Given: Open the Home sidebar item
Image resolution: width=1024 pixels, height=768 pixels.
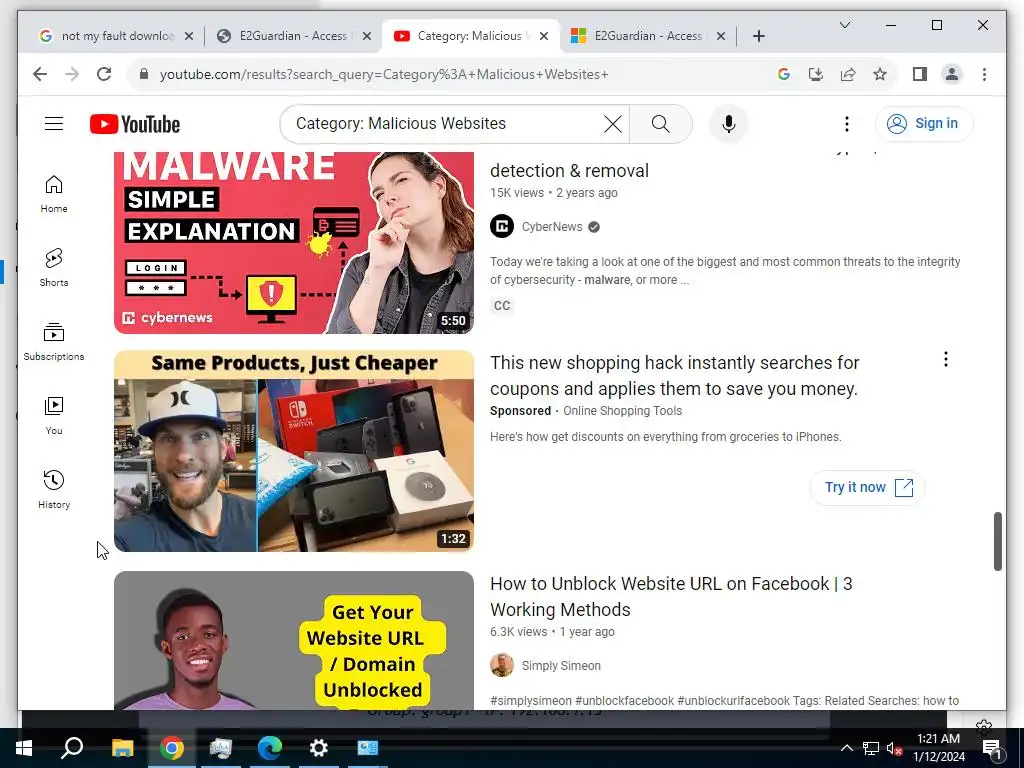Looking at the screenshot, I should point(54,194).
